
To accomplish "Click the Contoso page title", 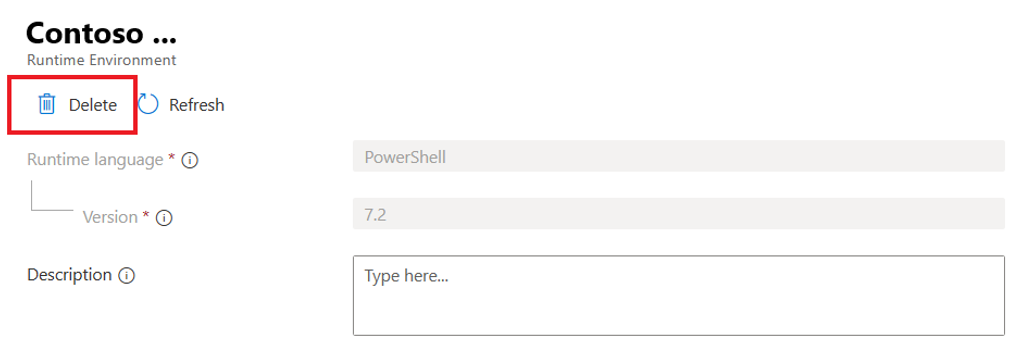I will click(101, 33).
